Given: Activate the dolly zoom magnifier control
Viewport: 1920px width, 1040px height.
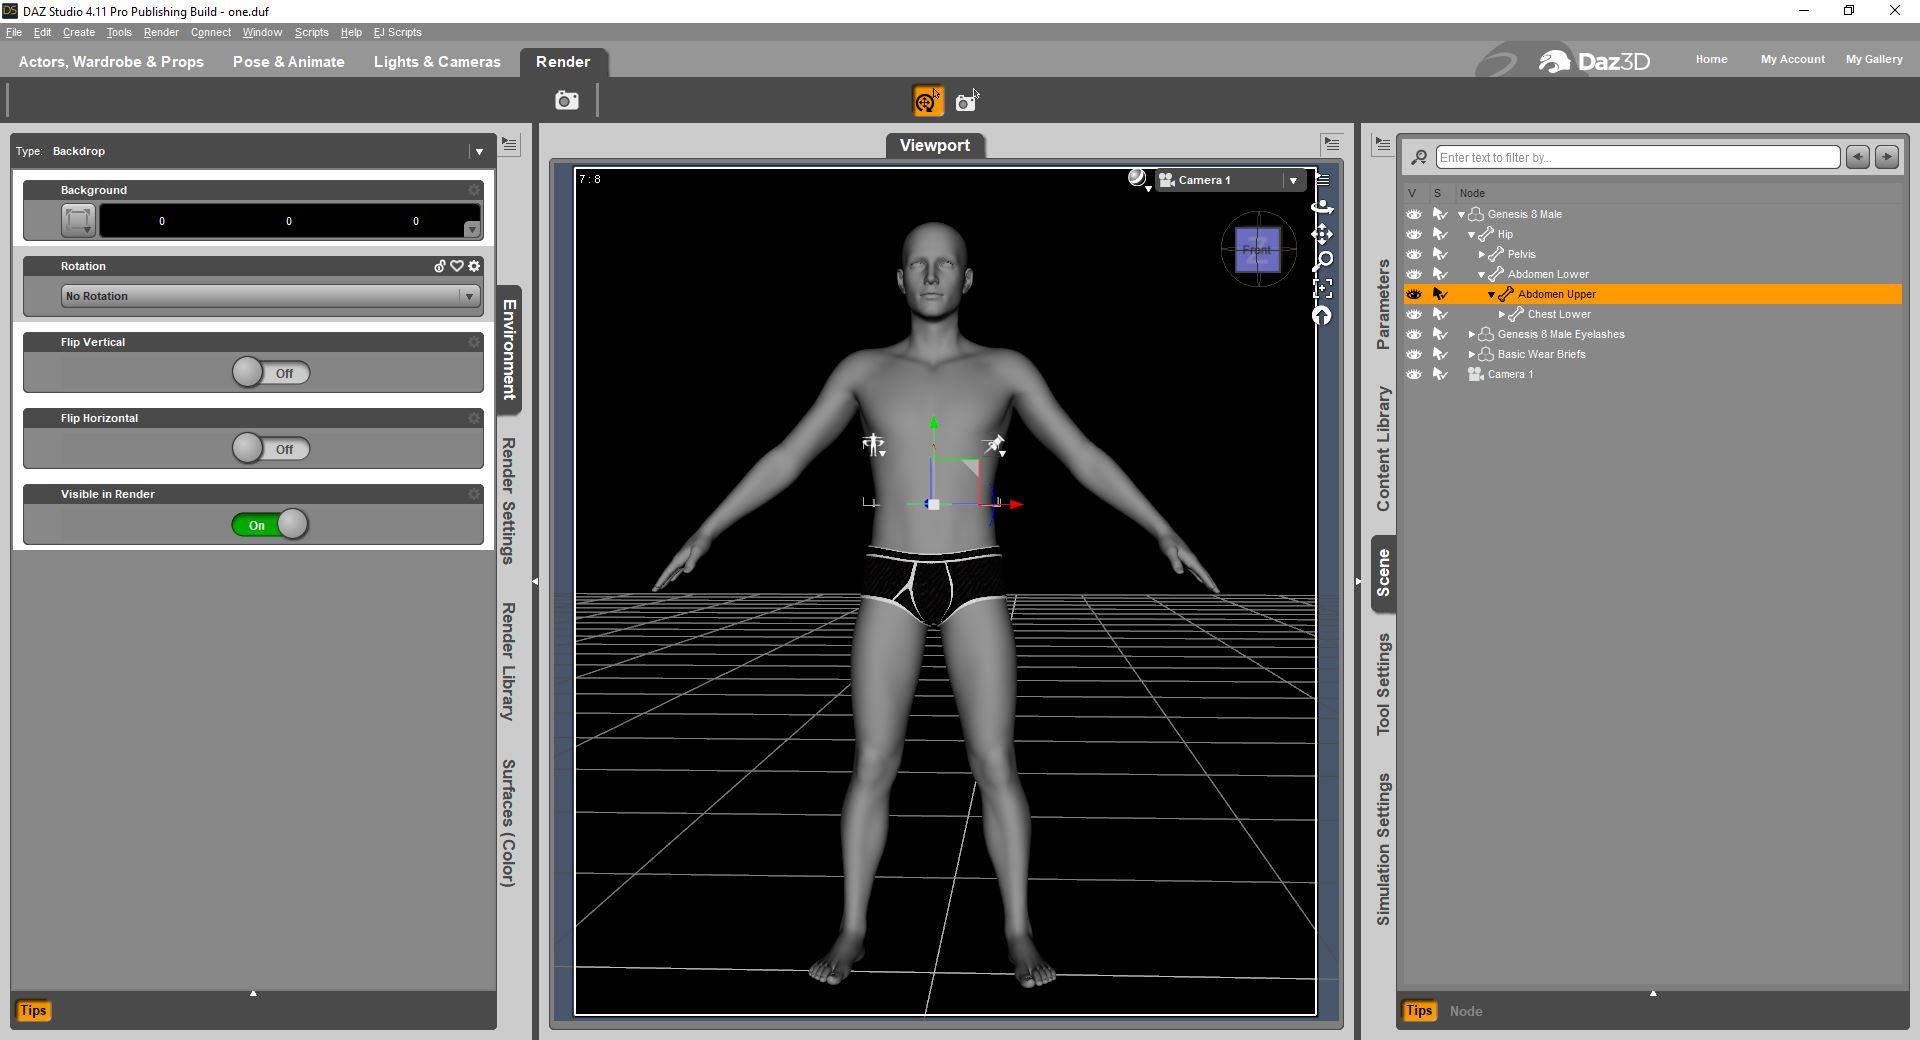Looking at the screenshot, I should point(1322,261).
